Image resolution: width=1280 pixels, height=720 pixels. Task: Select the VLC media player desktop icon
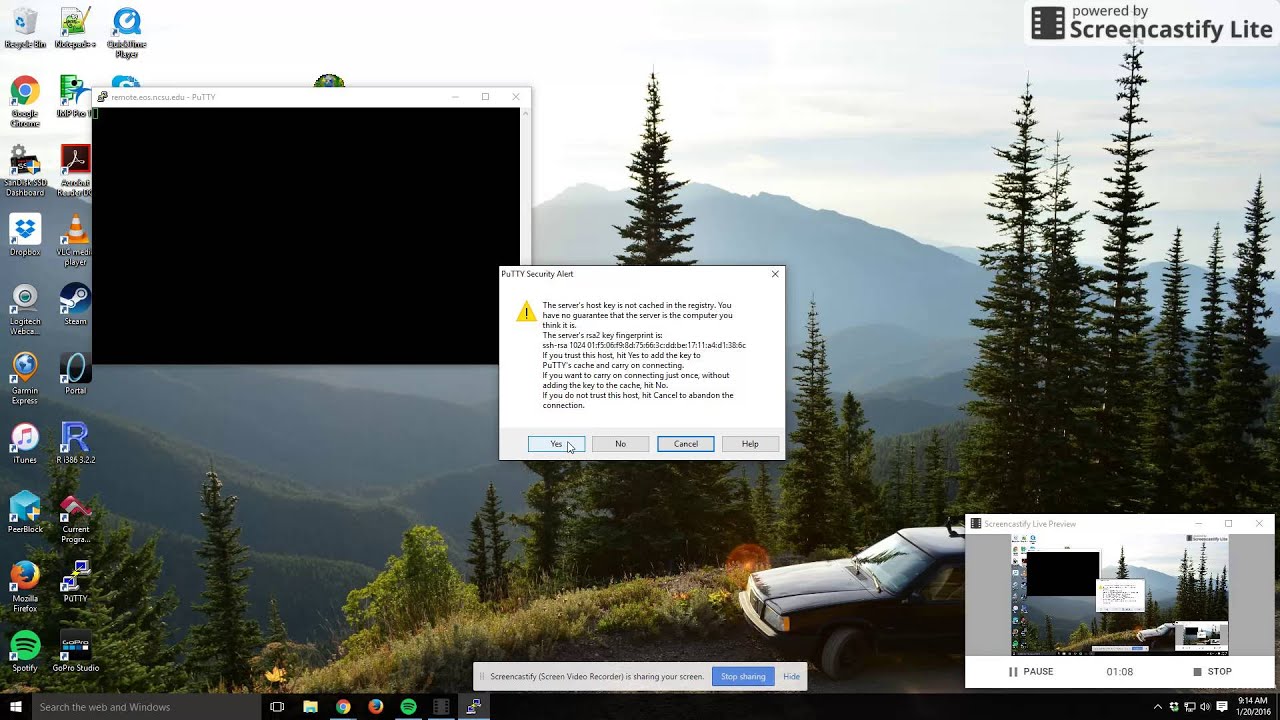pos(75,240)
